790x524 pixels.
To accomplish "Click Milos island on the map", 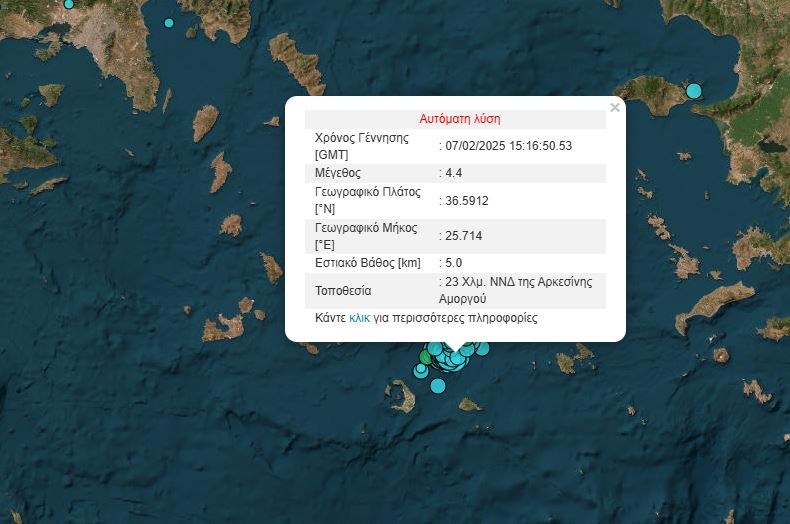I will point(222,328).
